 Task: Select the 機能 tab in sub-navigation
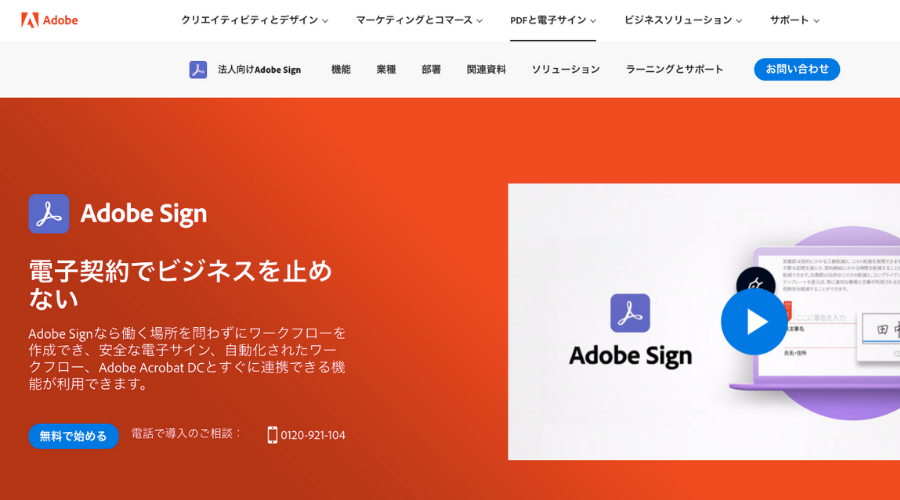click(341, 69)
